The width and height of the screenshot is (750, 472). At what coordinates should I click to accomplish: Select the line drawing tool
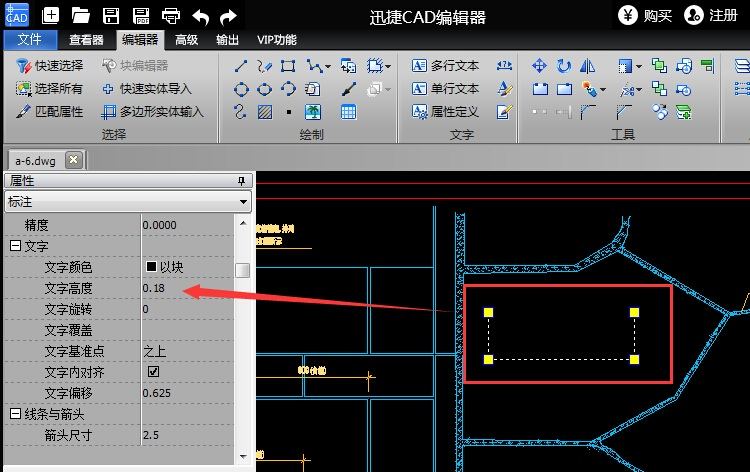click(x=241, y=66)
